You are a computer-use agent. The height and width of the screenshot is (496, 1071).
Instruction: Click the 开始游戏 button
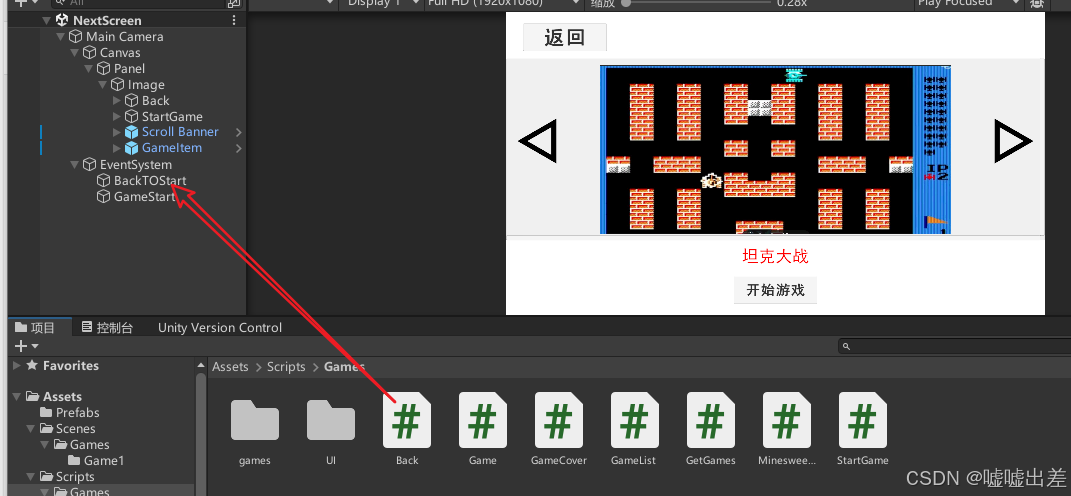[x=775, y=290]
